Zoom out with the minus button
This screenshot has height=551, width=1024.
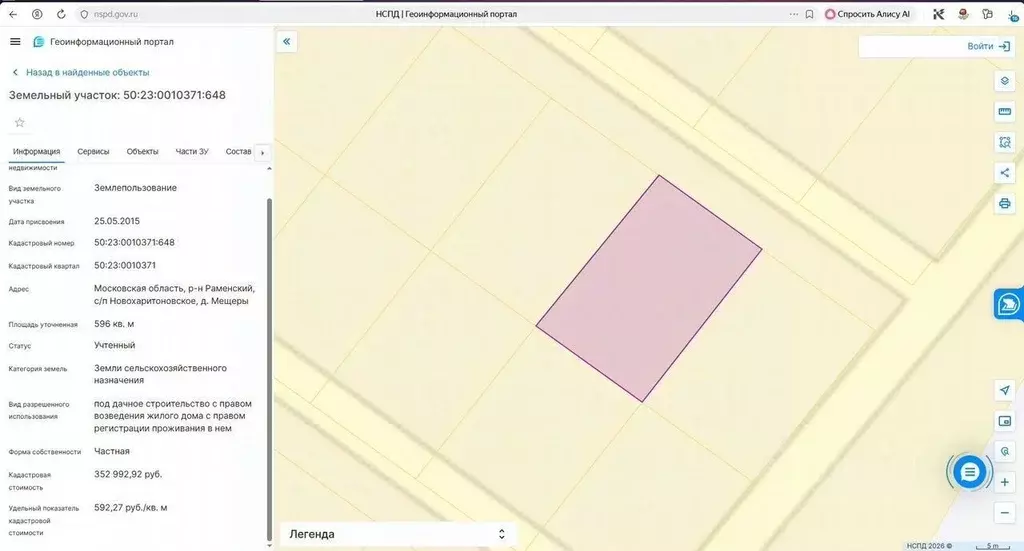pos(1004,513)
